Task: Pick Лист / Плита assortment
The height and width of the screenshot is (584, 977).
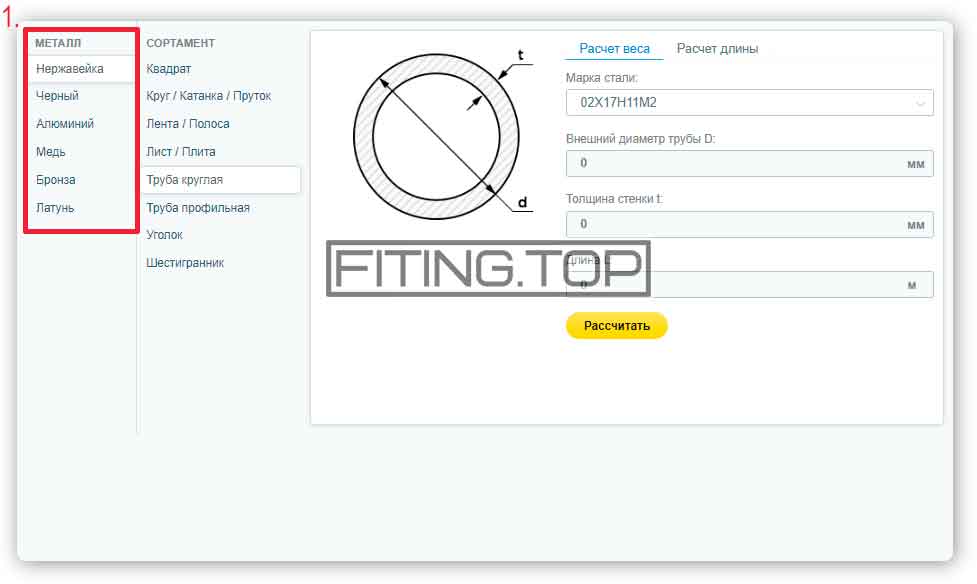Action: [181, 151]
